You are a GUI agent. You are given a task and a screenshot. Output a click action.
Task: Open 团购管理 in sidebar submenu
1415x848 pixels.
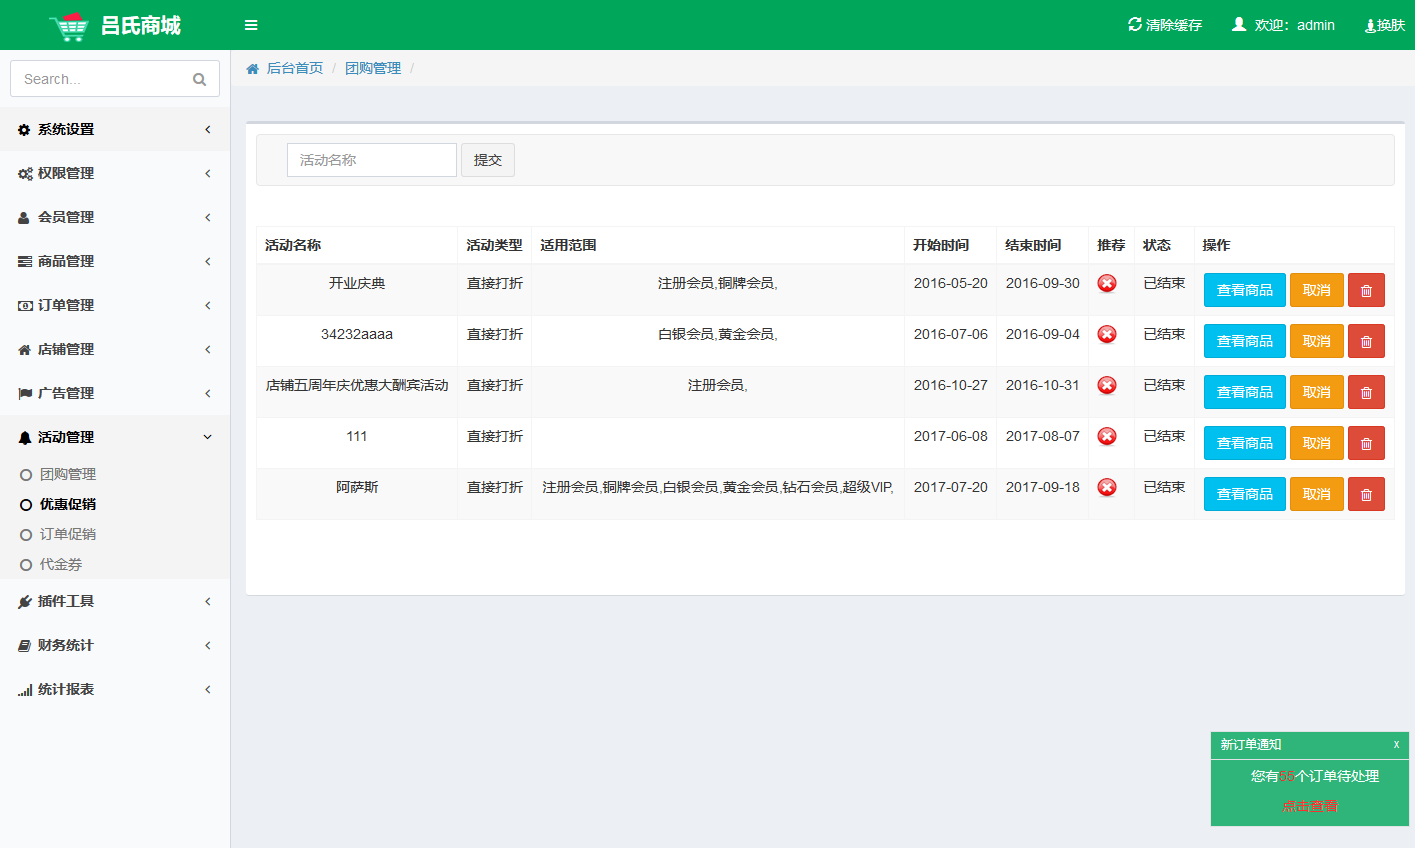tap(68, 474)
